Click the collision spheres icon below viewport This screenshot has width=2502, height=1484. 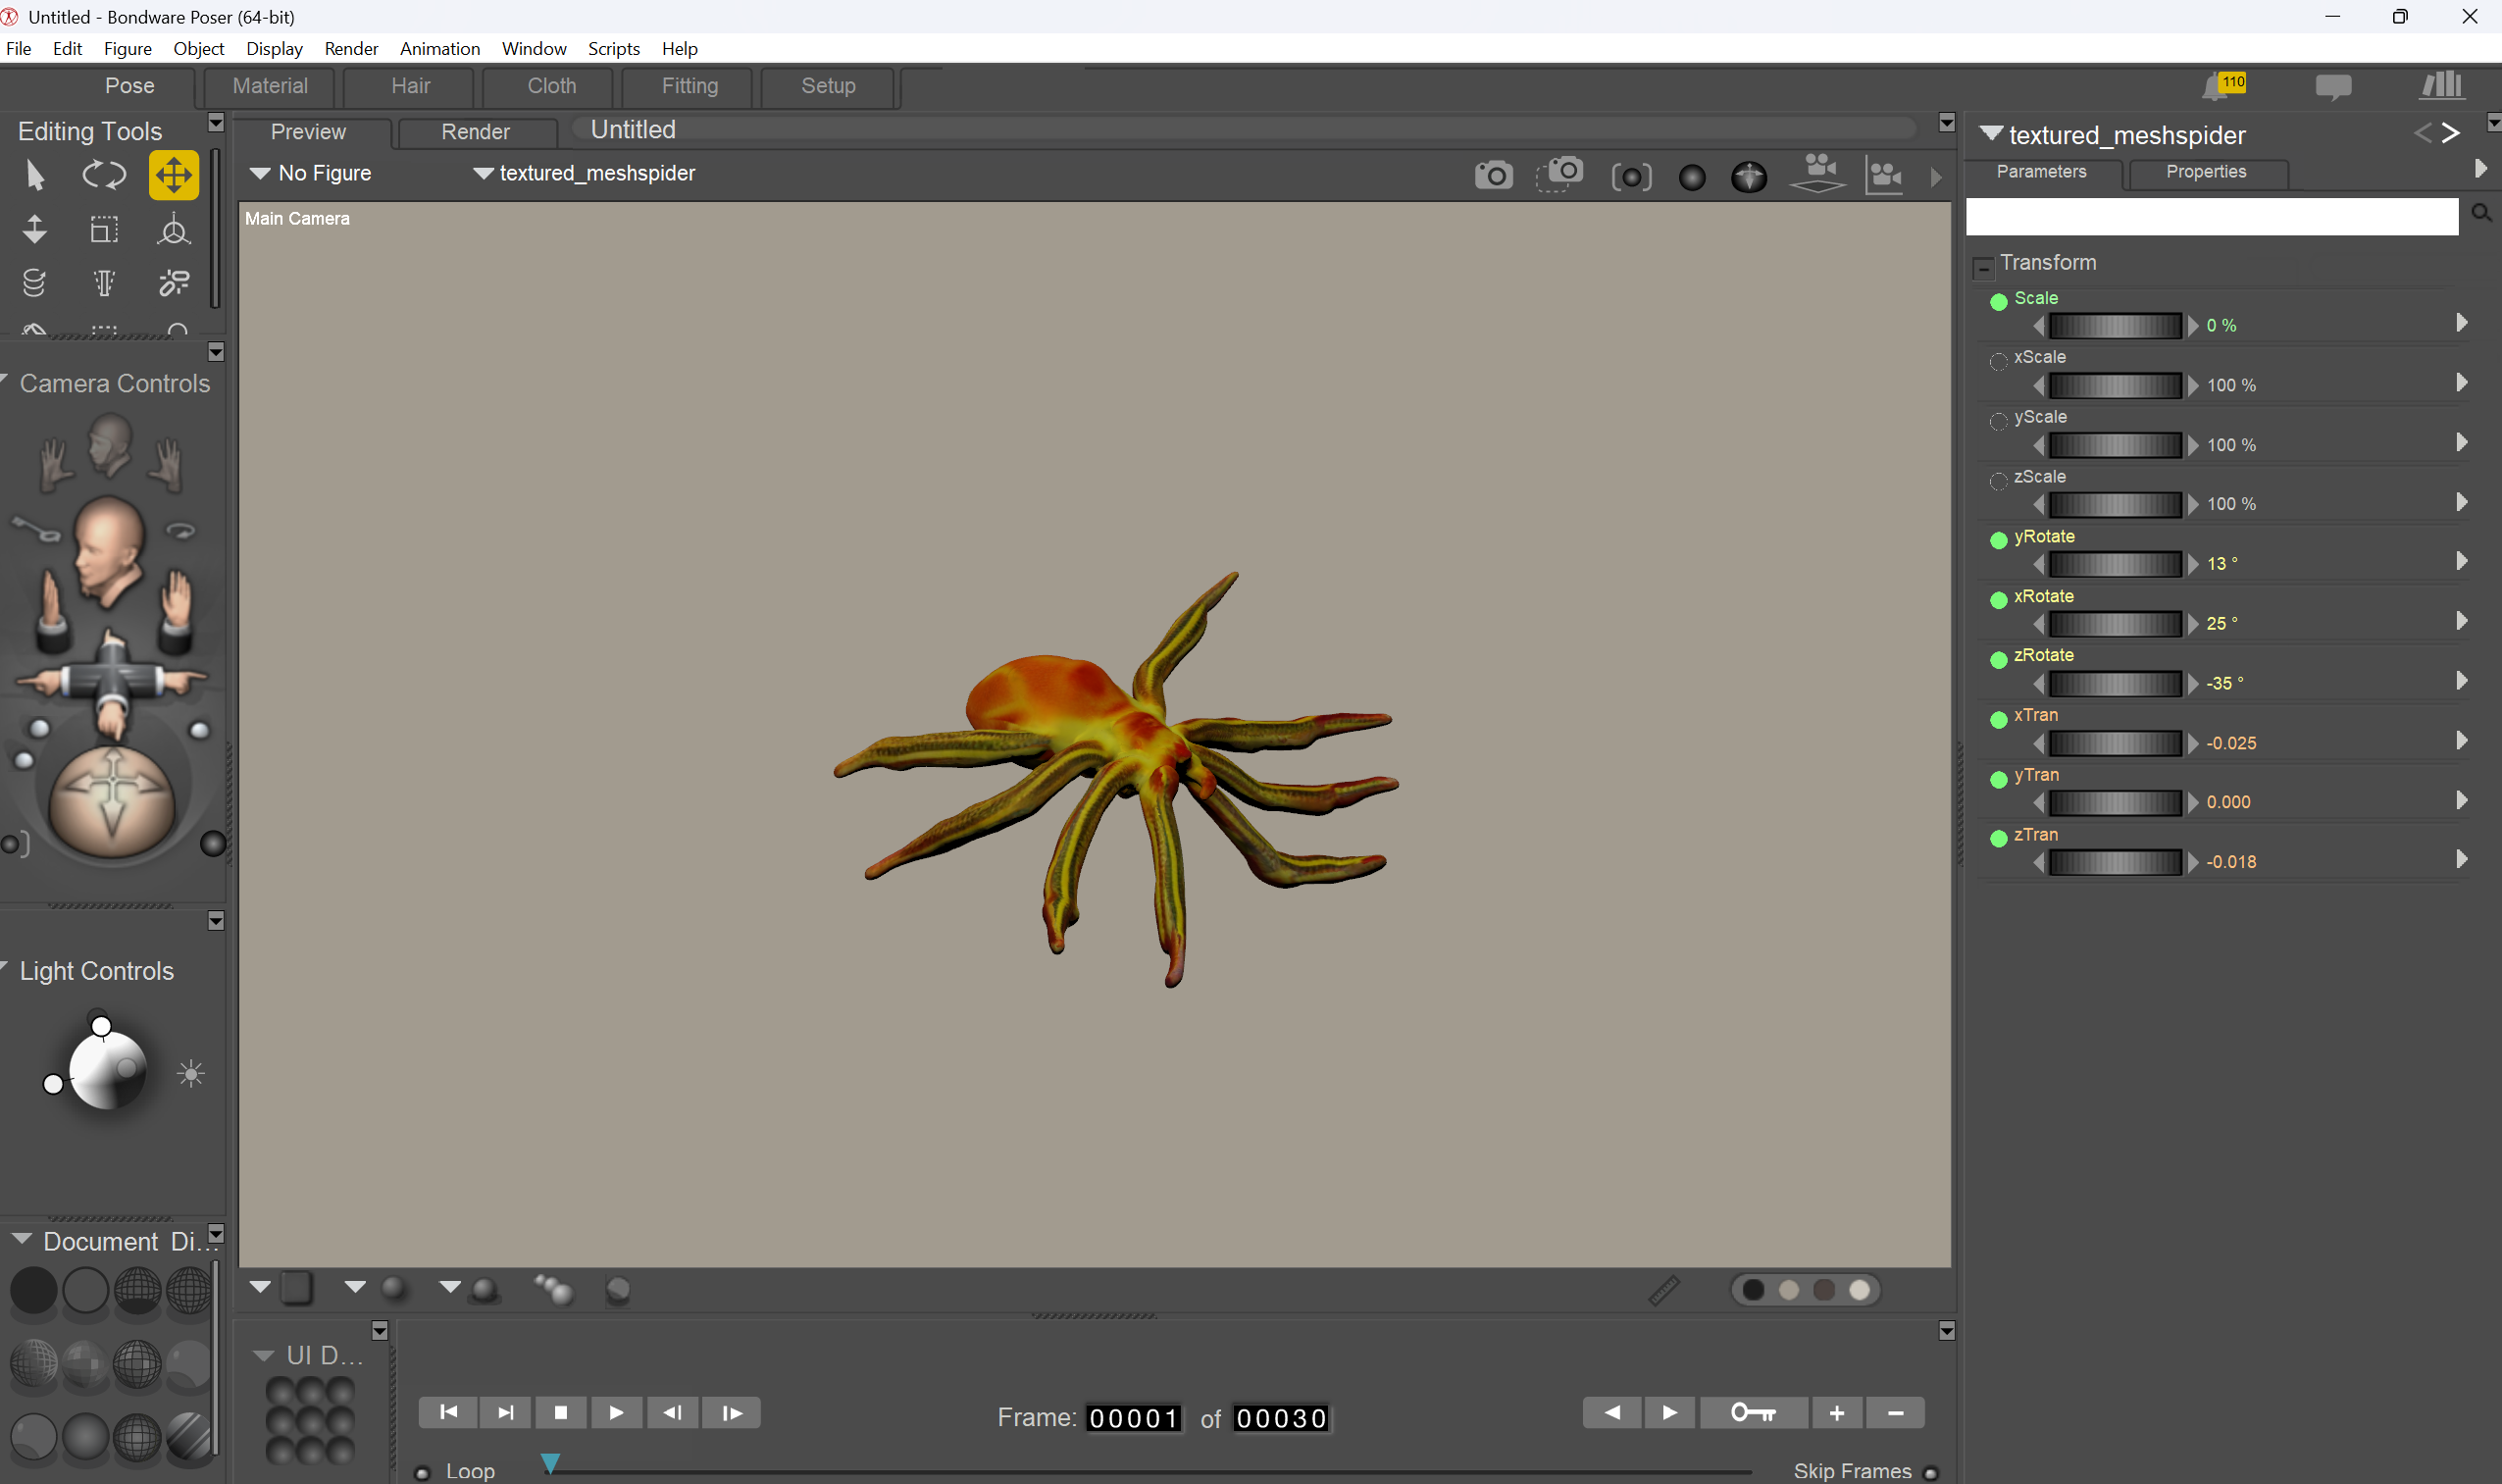point(553,1289)
